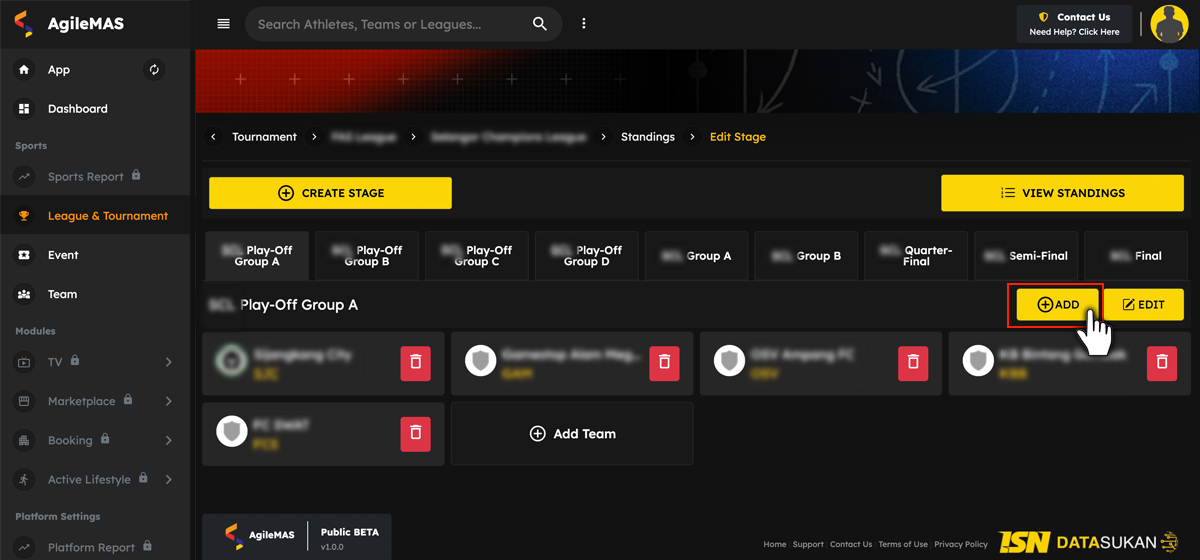Open the Privacy Policy footer link
Screen dimensions: 1200x560
pyautogui.click(x=961, y=544)
